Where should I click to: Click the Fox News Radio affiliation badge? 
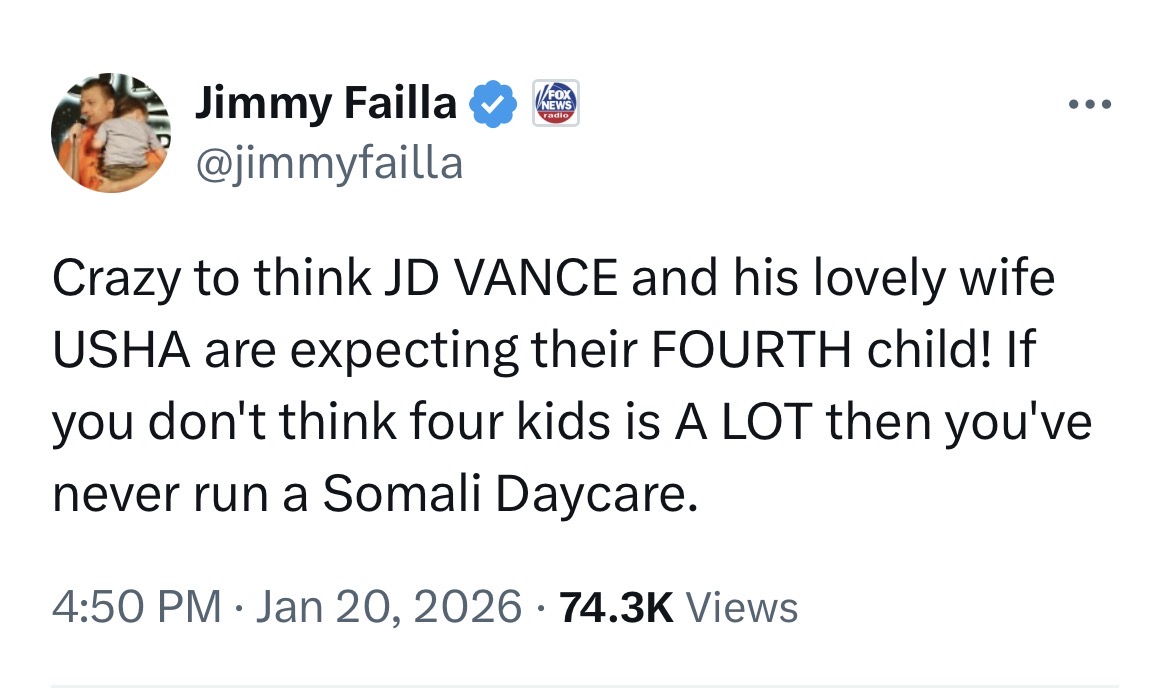[x=553, y=103]
